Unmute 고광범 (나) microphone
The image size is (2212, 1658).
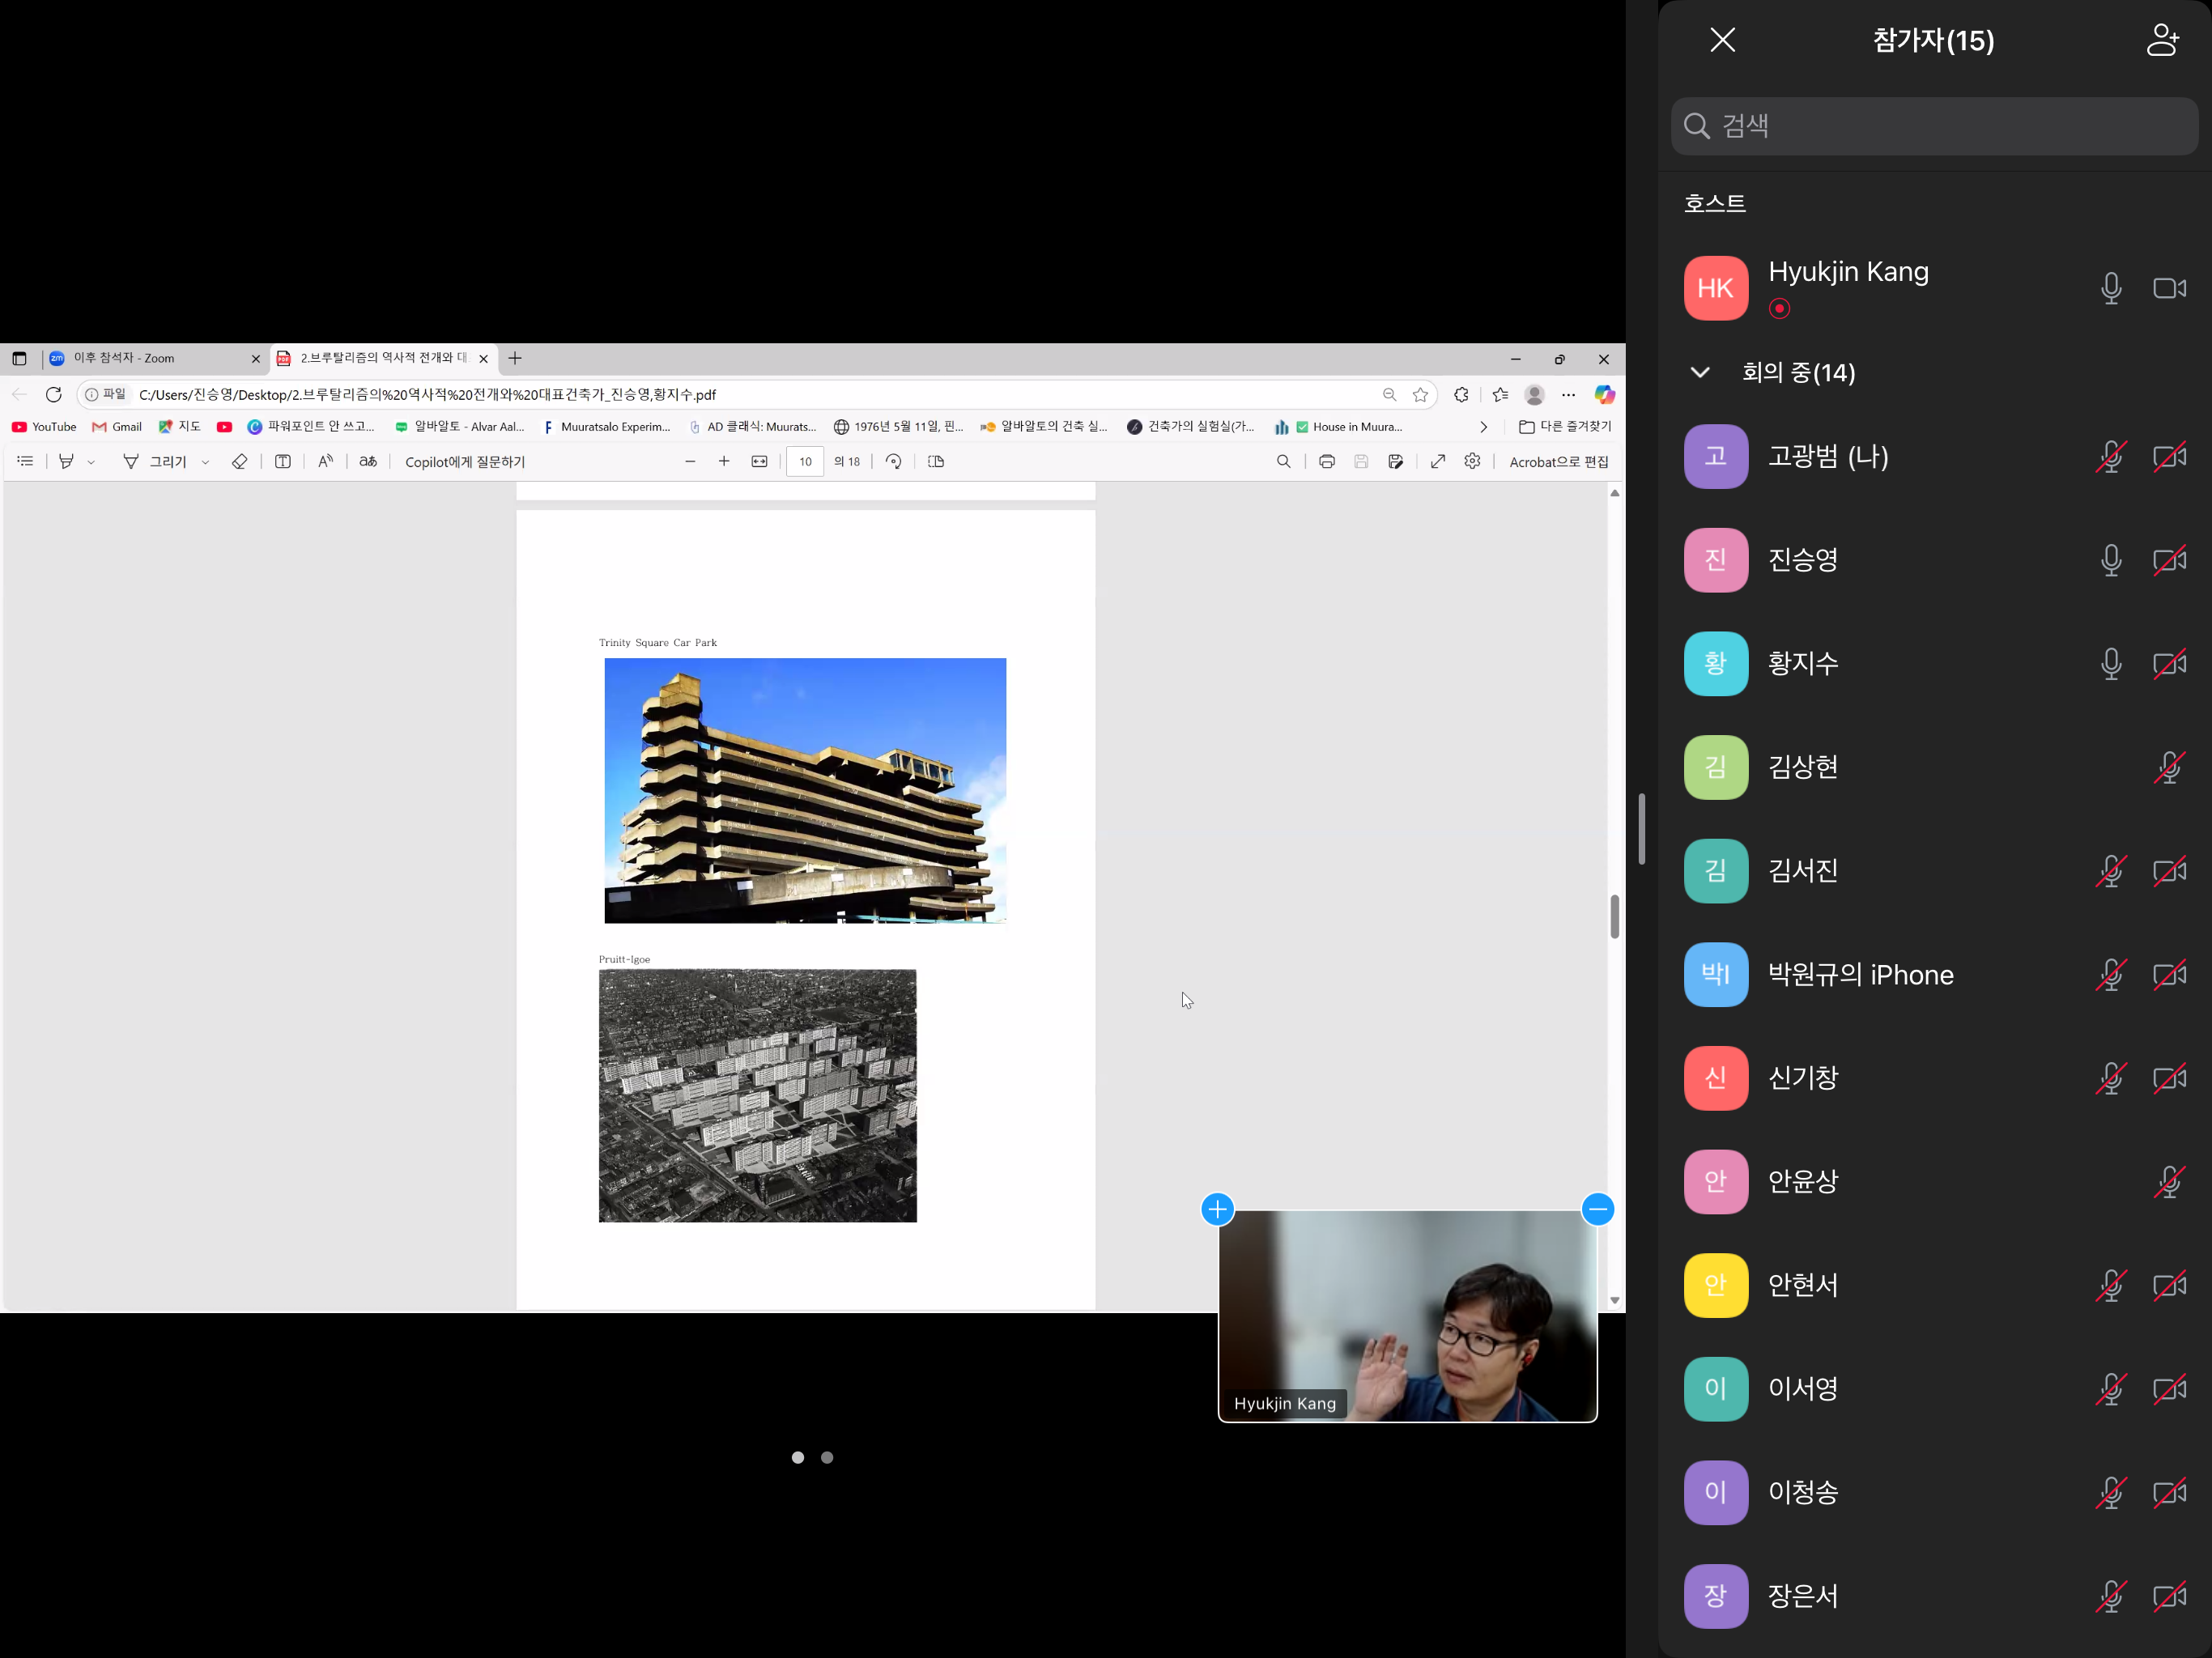pyautogui.click(x=2111, y=457)
